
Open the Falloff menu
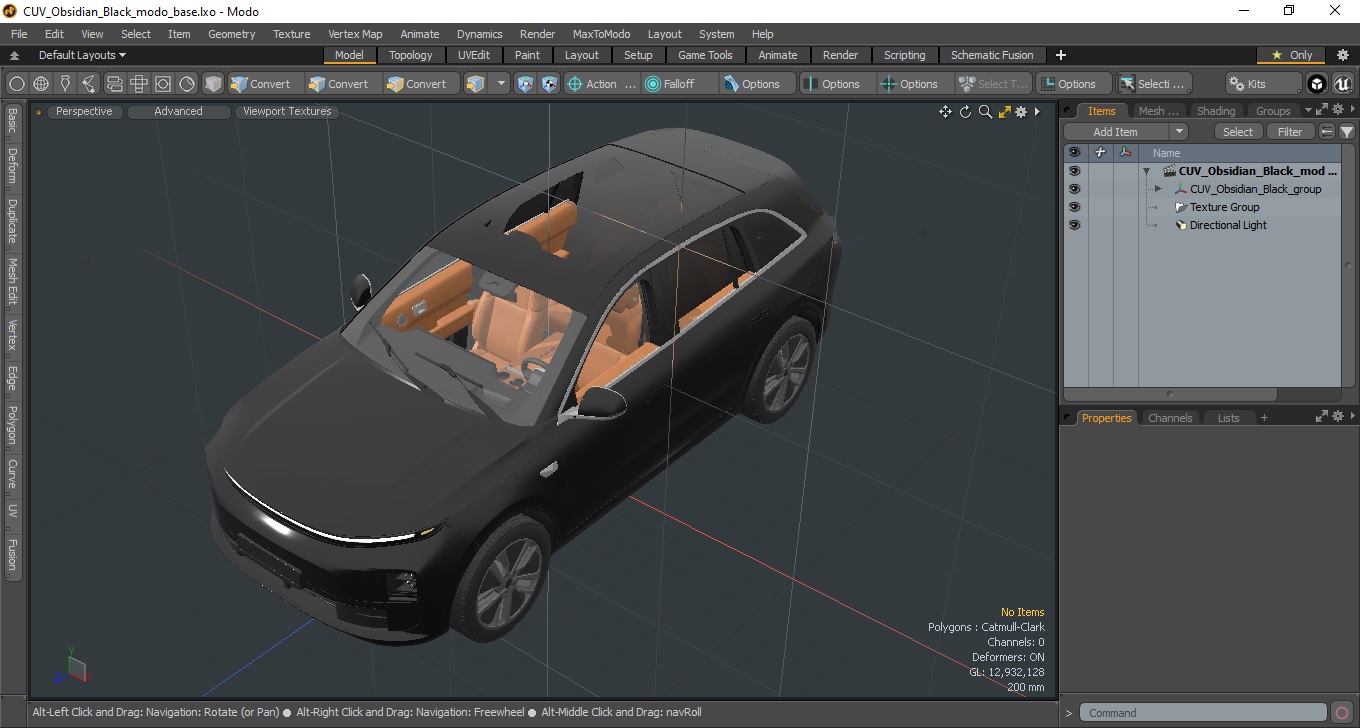(681, 84)
